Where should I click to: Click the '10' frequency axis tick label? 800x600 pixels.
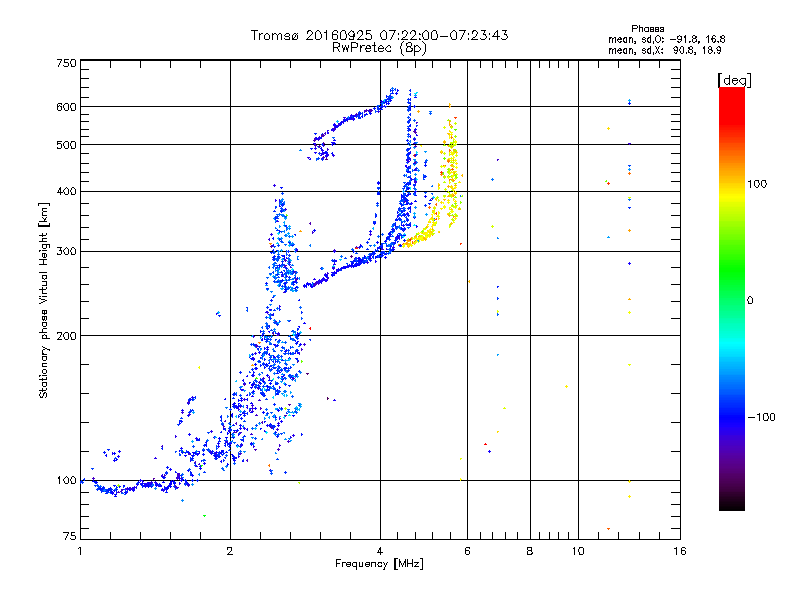click(578, 551)
